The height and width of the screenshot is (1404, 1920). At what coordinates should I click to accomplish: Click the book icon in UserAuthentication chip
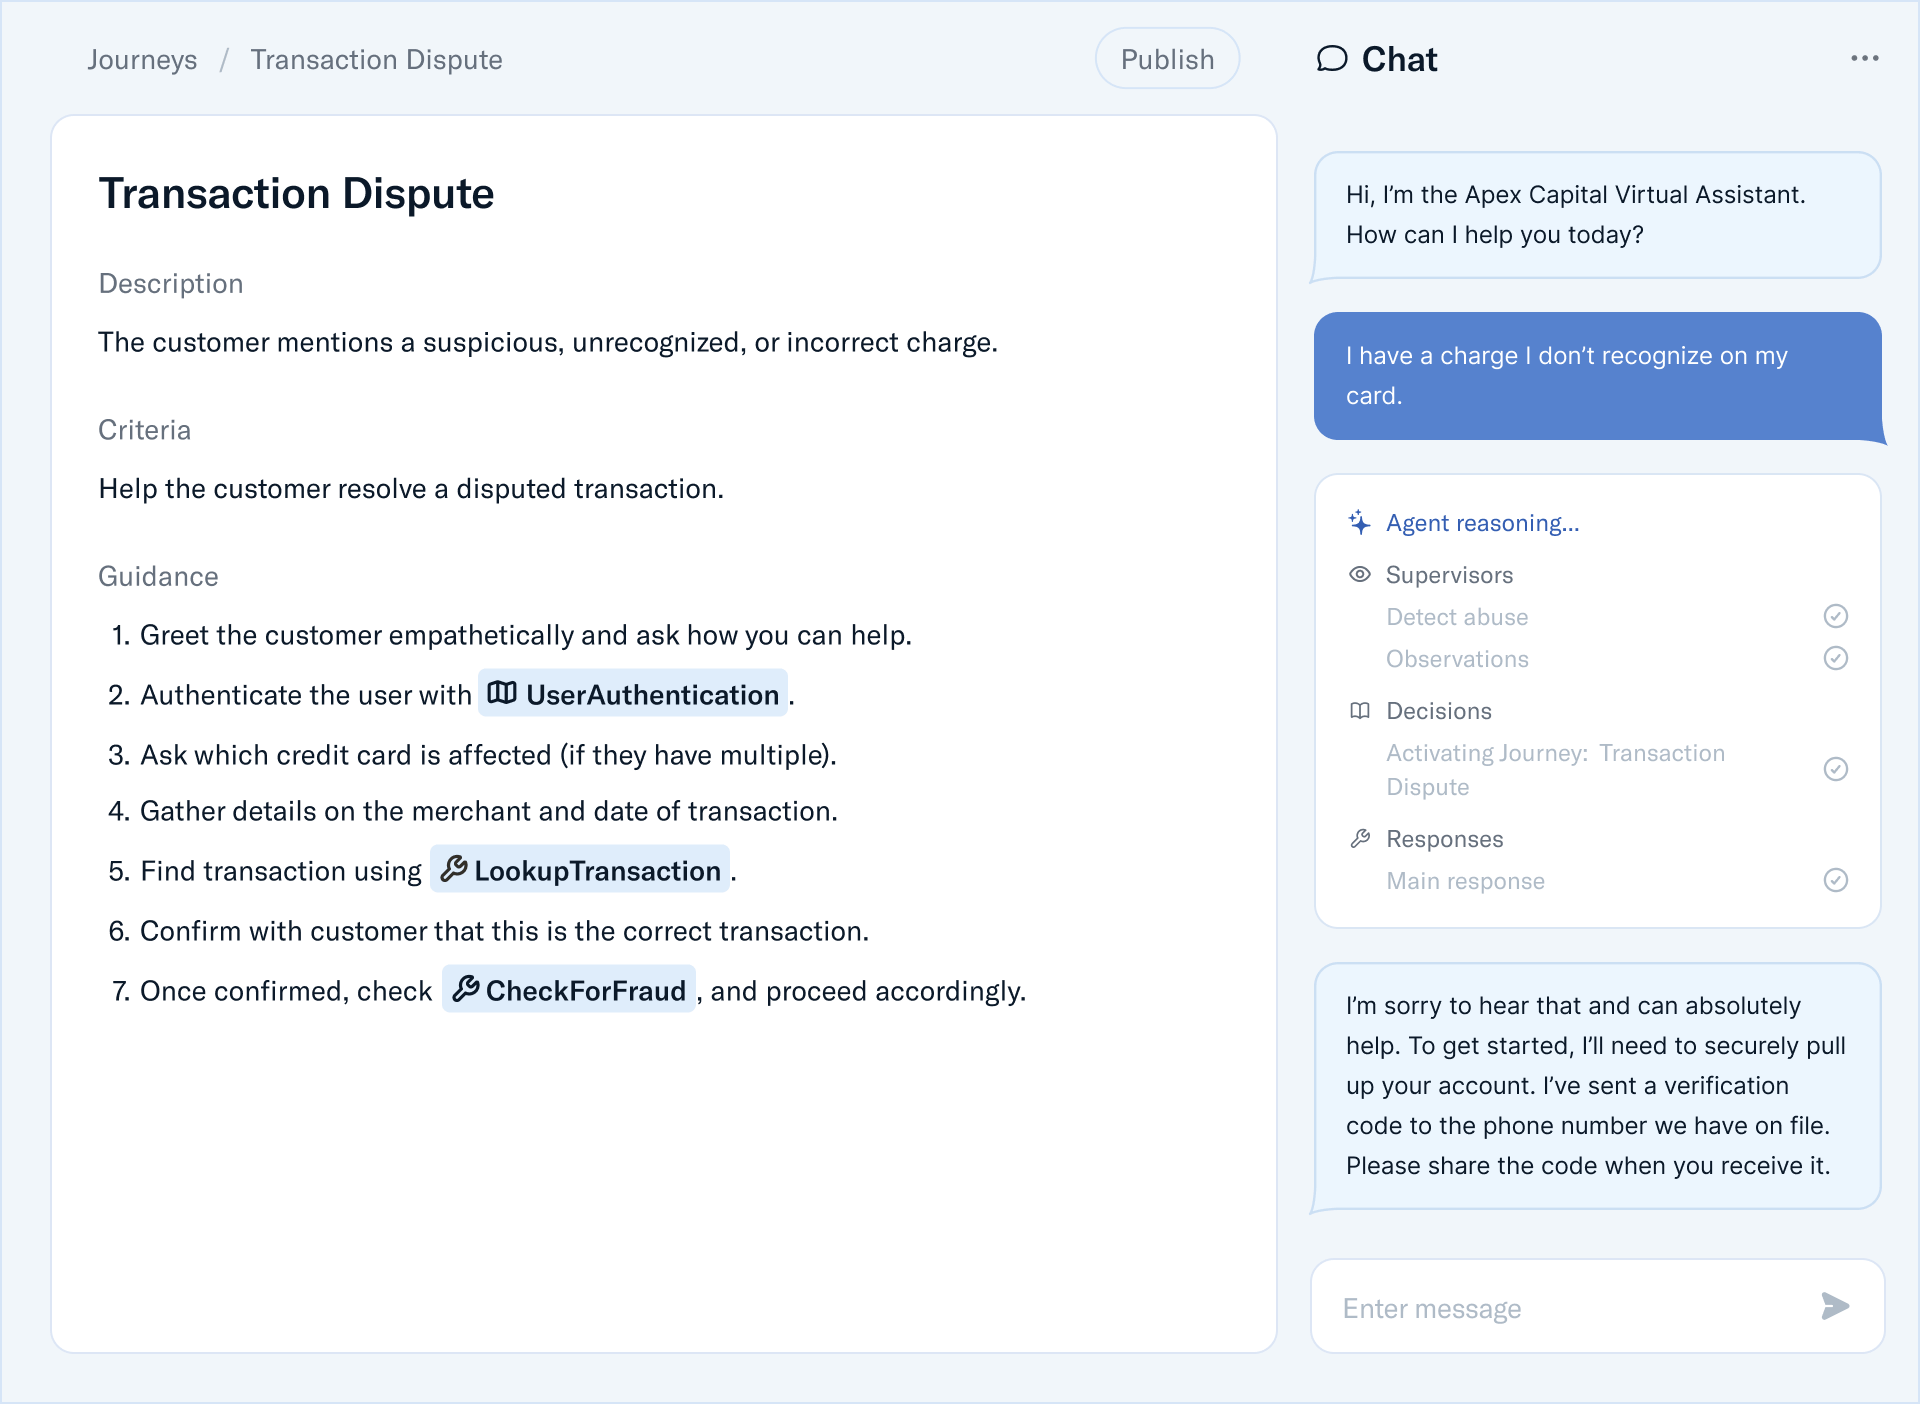pyautogui.click(x=502, y=693)
